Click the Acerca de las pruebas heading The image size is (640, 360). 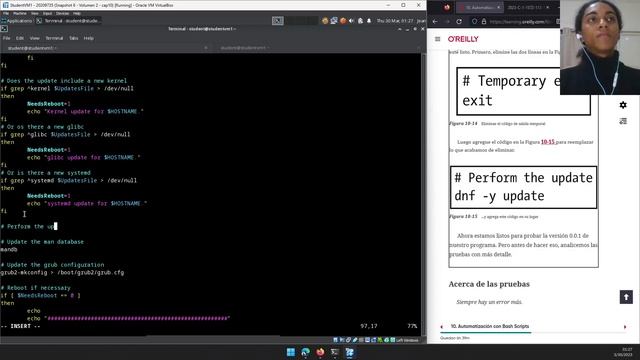point(489,284)
